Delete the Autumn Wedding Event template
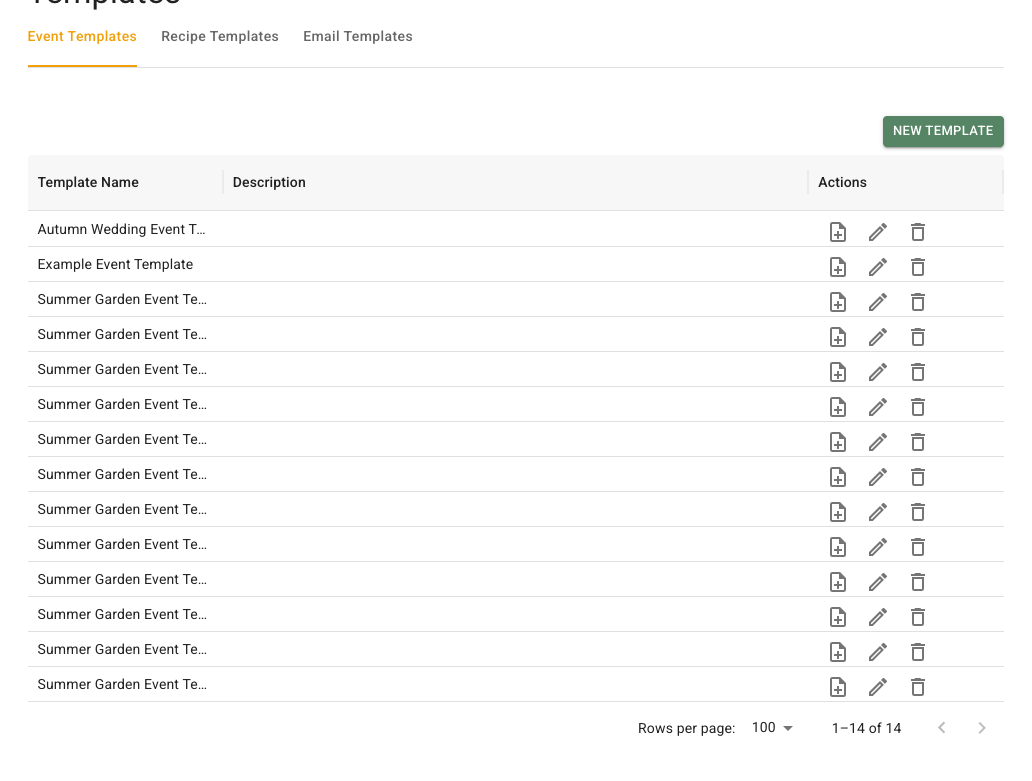1032x781 pixels. pyautogui.click(x=917, y=232)
